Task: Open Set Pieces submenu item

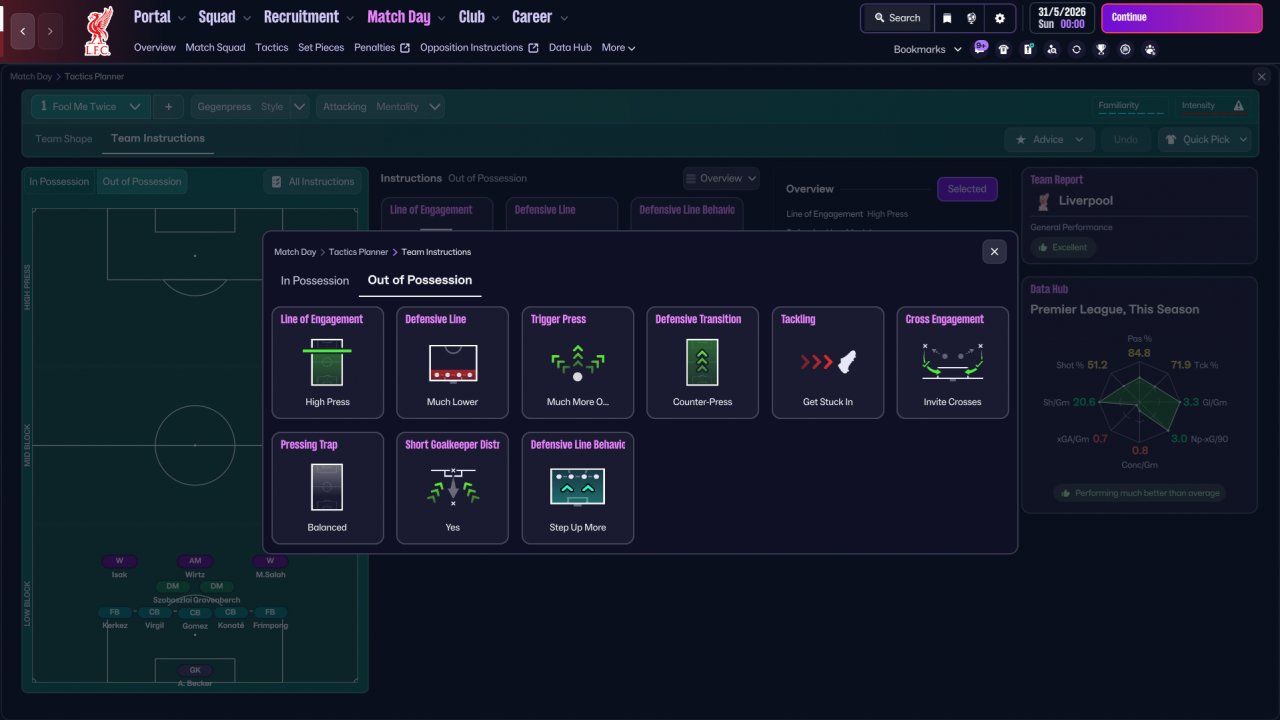Action: point(321,48)
